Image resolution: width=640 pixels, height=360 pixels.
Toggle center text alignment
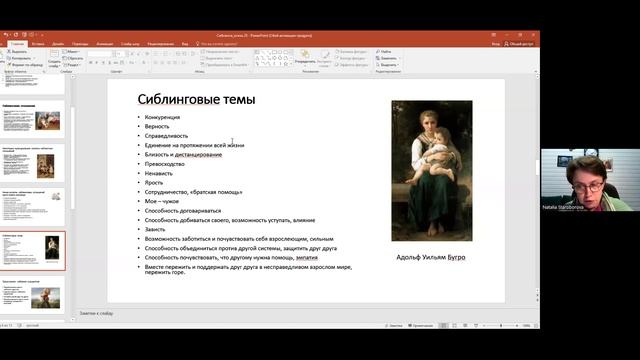[162, 62]
